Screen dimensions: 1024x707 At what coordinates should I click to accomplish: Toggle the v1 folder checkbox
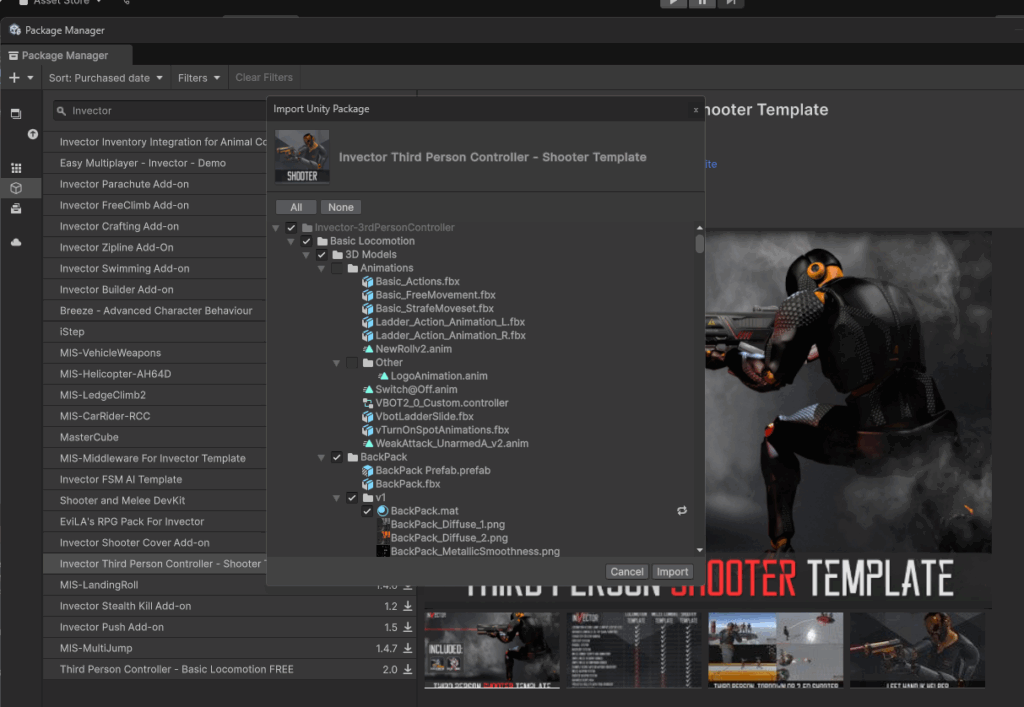click(352, 497)
